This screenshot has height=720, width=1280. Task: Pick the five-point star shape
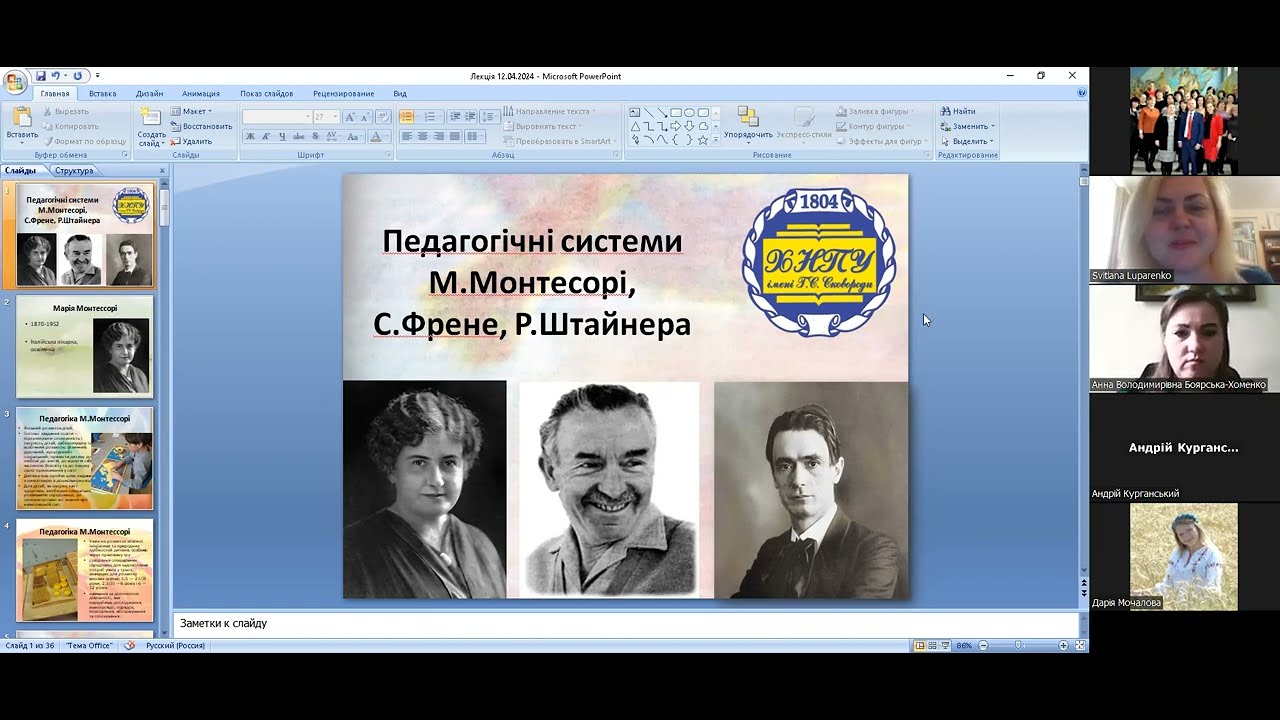point(703,140)
